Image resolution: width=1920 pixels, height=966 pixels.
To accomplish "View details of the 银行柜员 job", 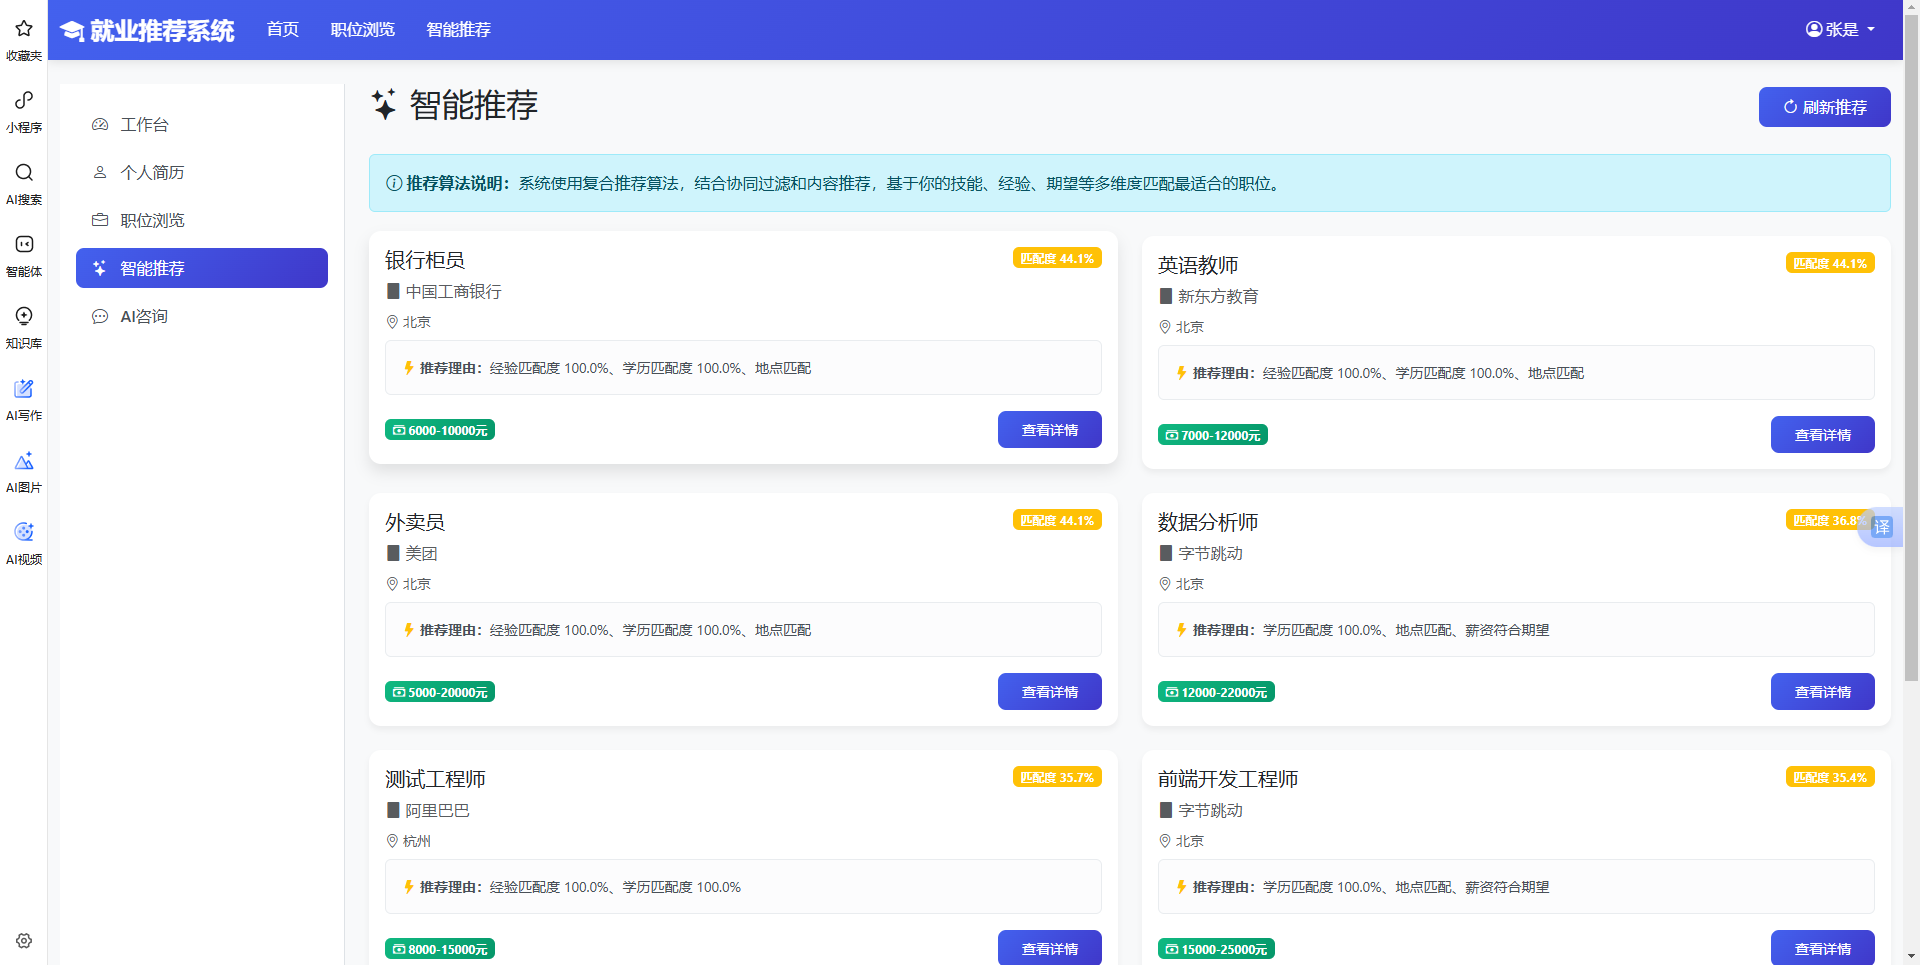I will [x=1049, y=429].
